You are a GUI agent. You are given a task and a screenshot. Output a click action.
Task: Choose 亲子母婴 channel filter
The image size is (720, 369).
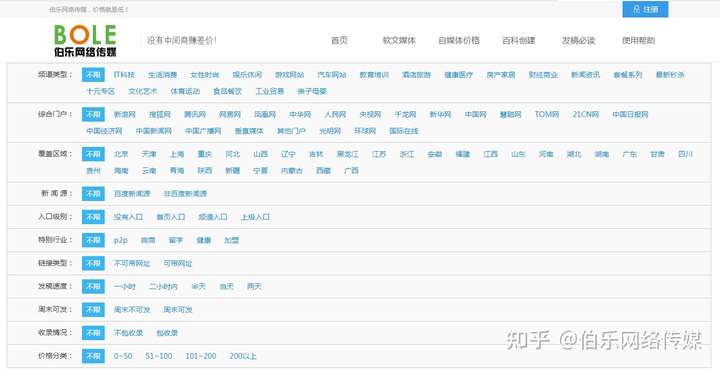312,91
